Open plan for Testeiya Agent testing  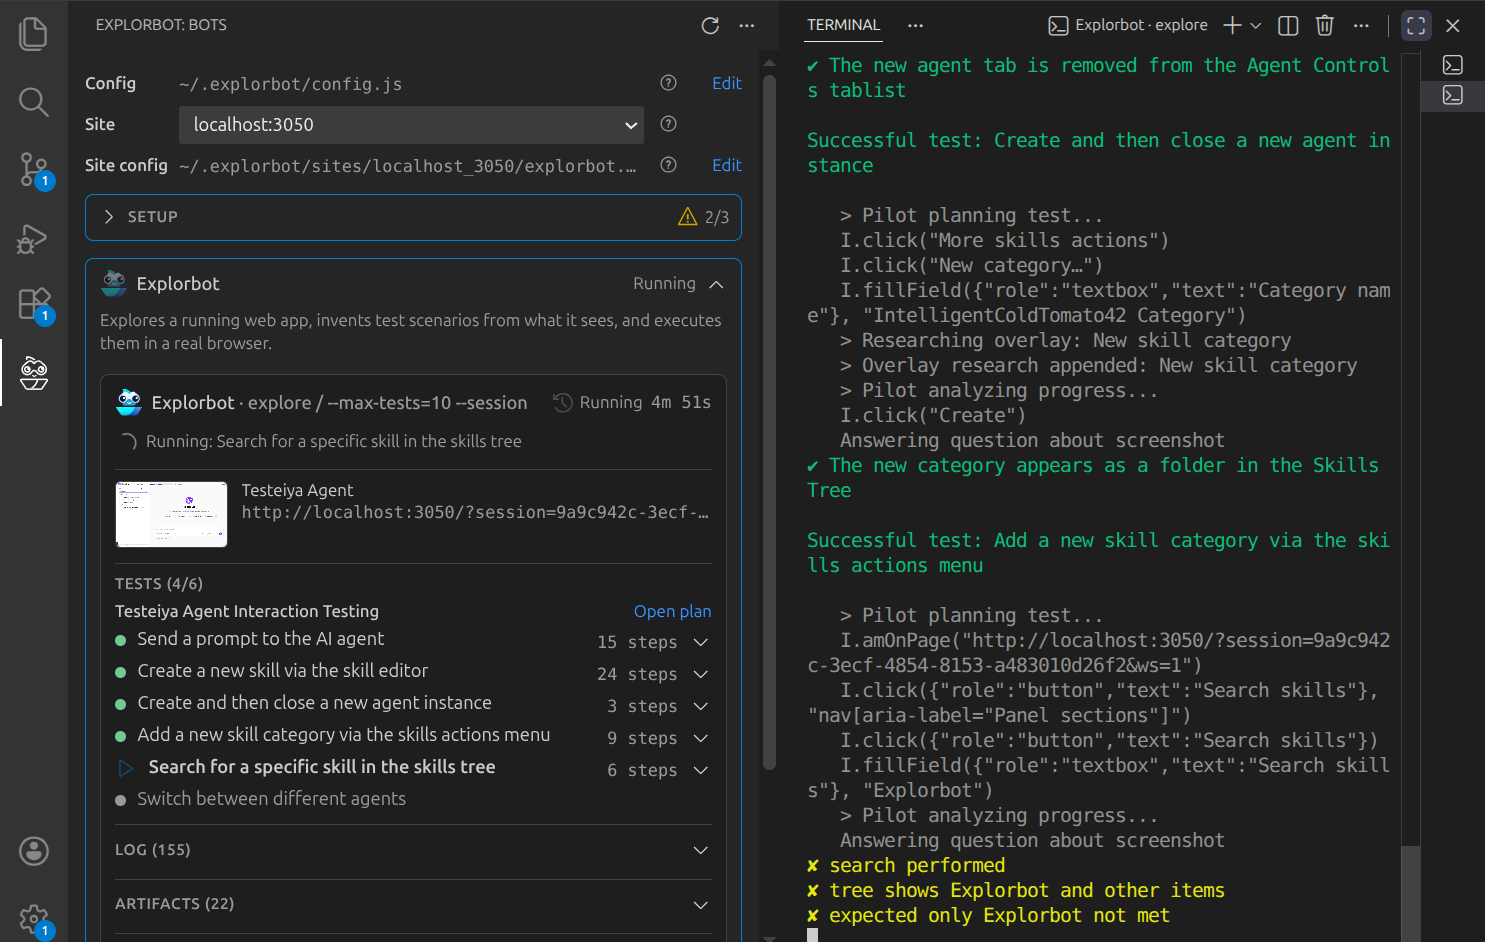(672, 611)
